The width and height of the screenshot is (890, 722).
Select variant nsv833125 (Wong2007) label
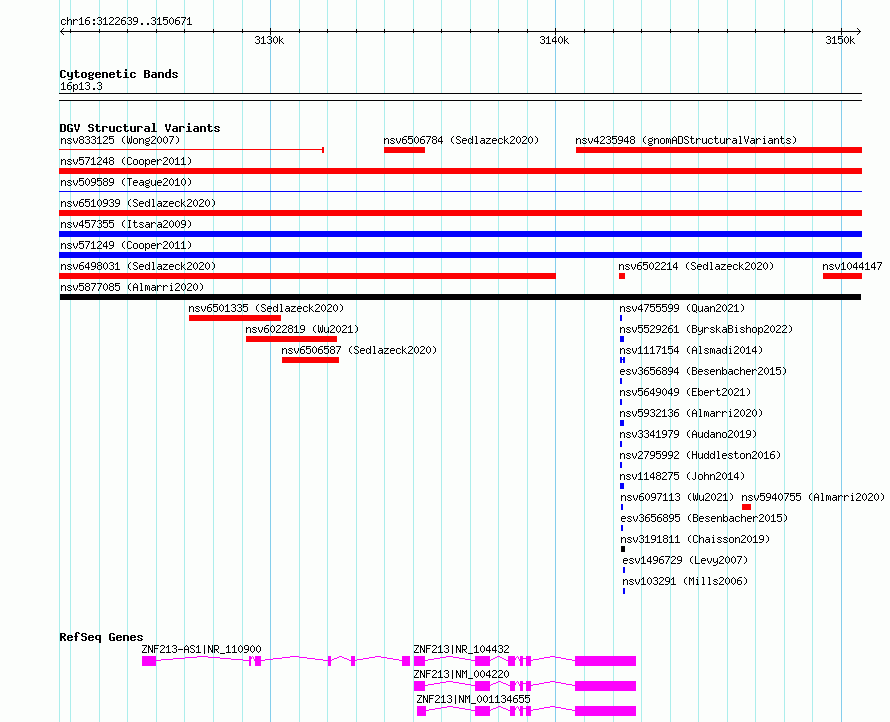click(120, 140)
